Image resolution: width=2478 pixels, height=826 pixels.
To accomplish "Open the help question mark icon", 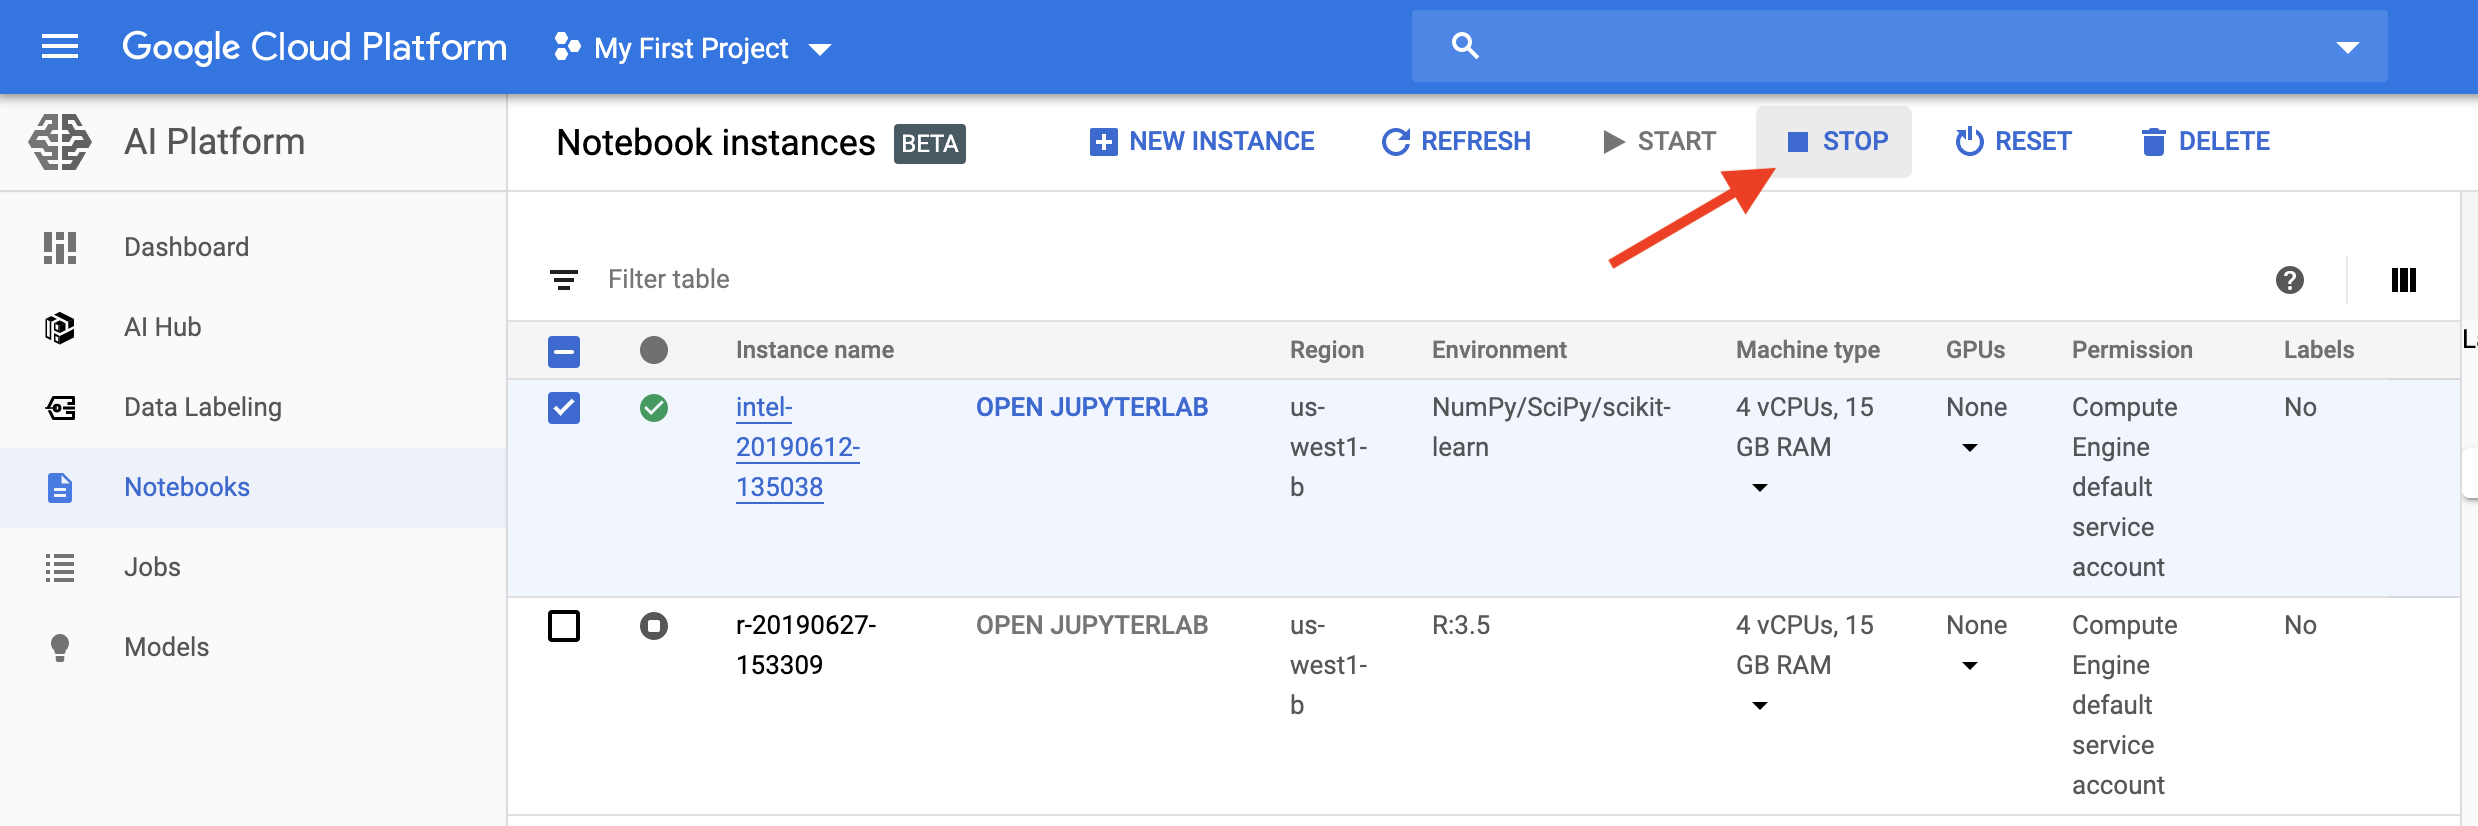I will tap(2290, 280).
